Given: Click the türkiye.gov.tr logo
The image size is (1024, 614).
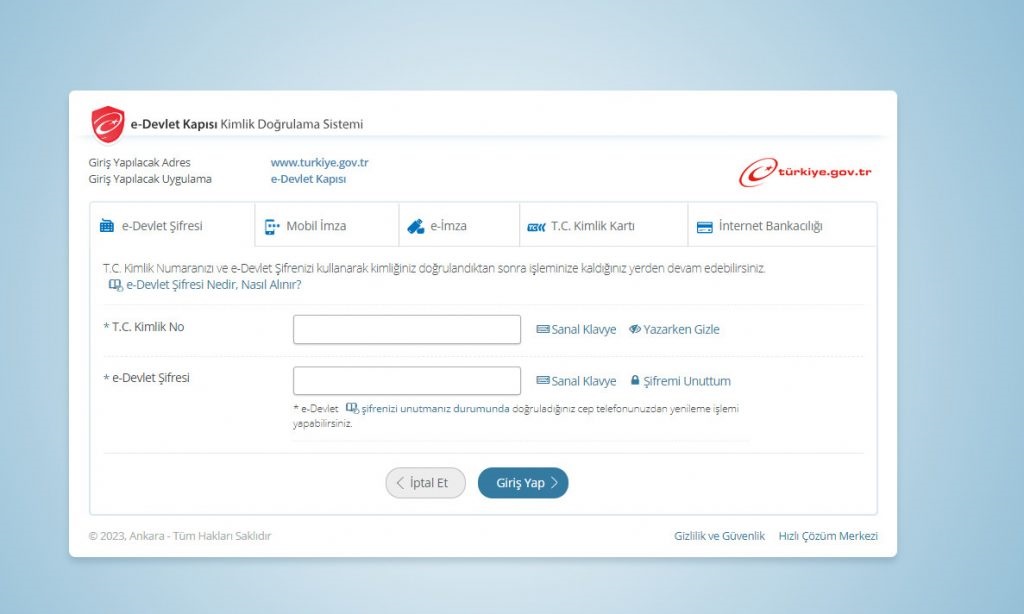Looking at the screenshot, I should [805, 172].
